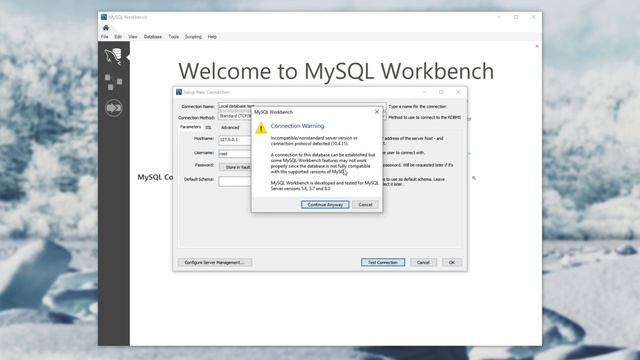Click the Hostname input field
This screenshot has height=360, width=640.
(235, 140)
